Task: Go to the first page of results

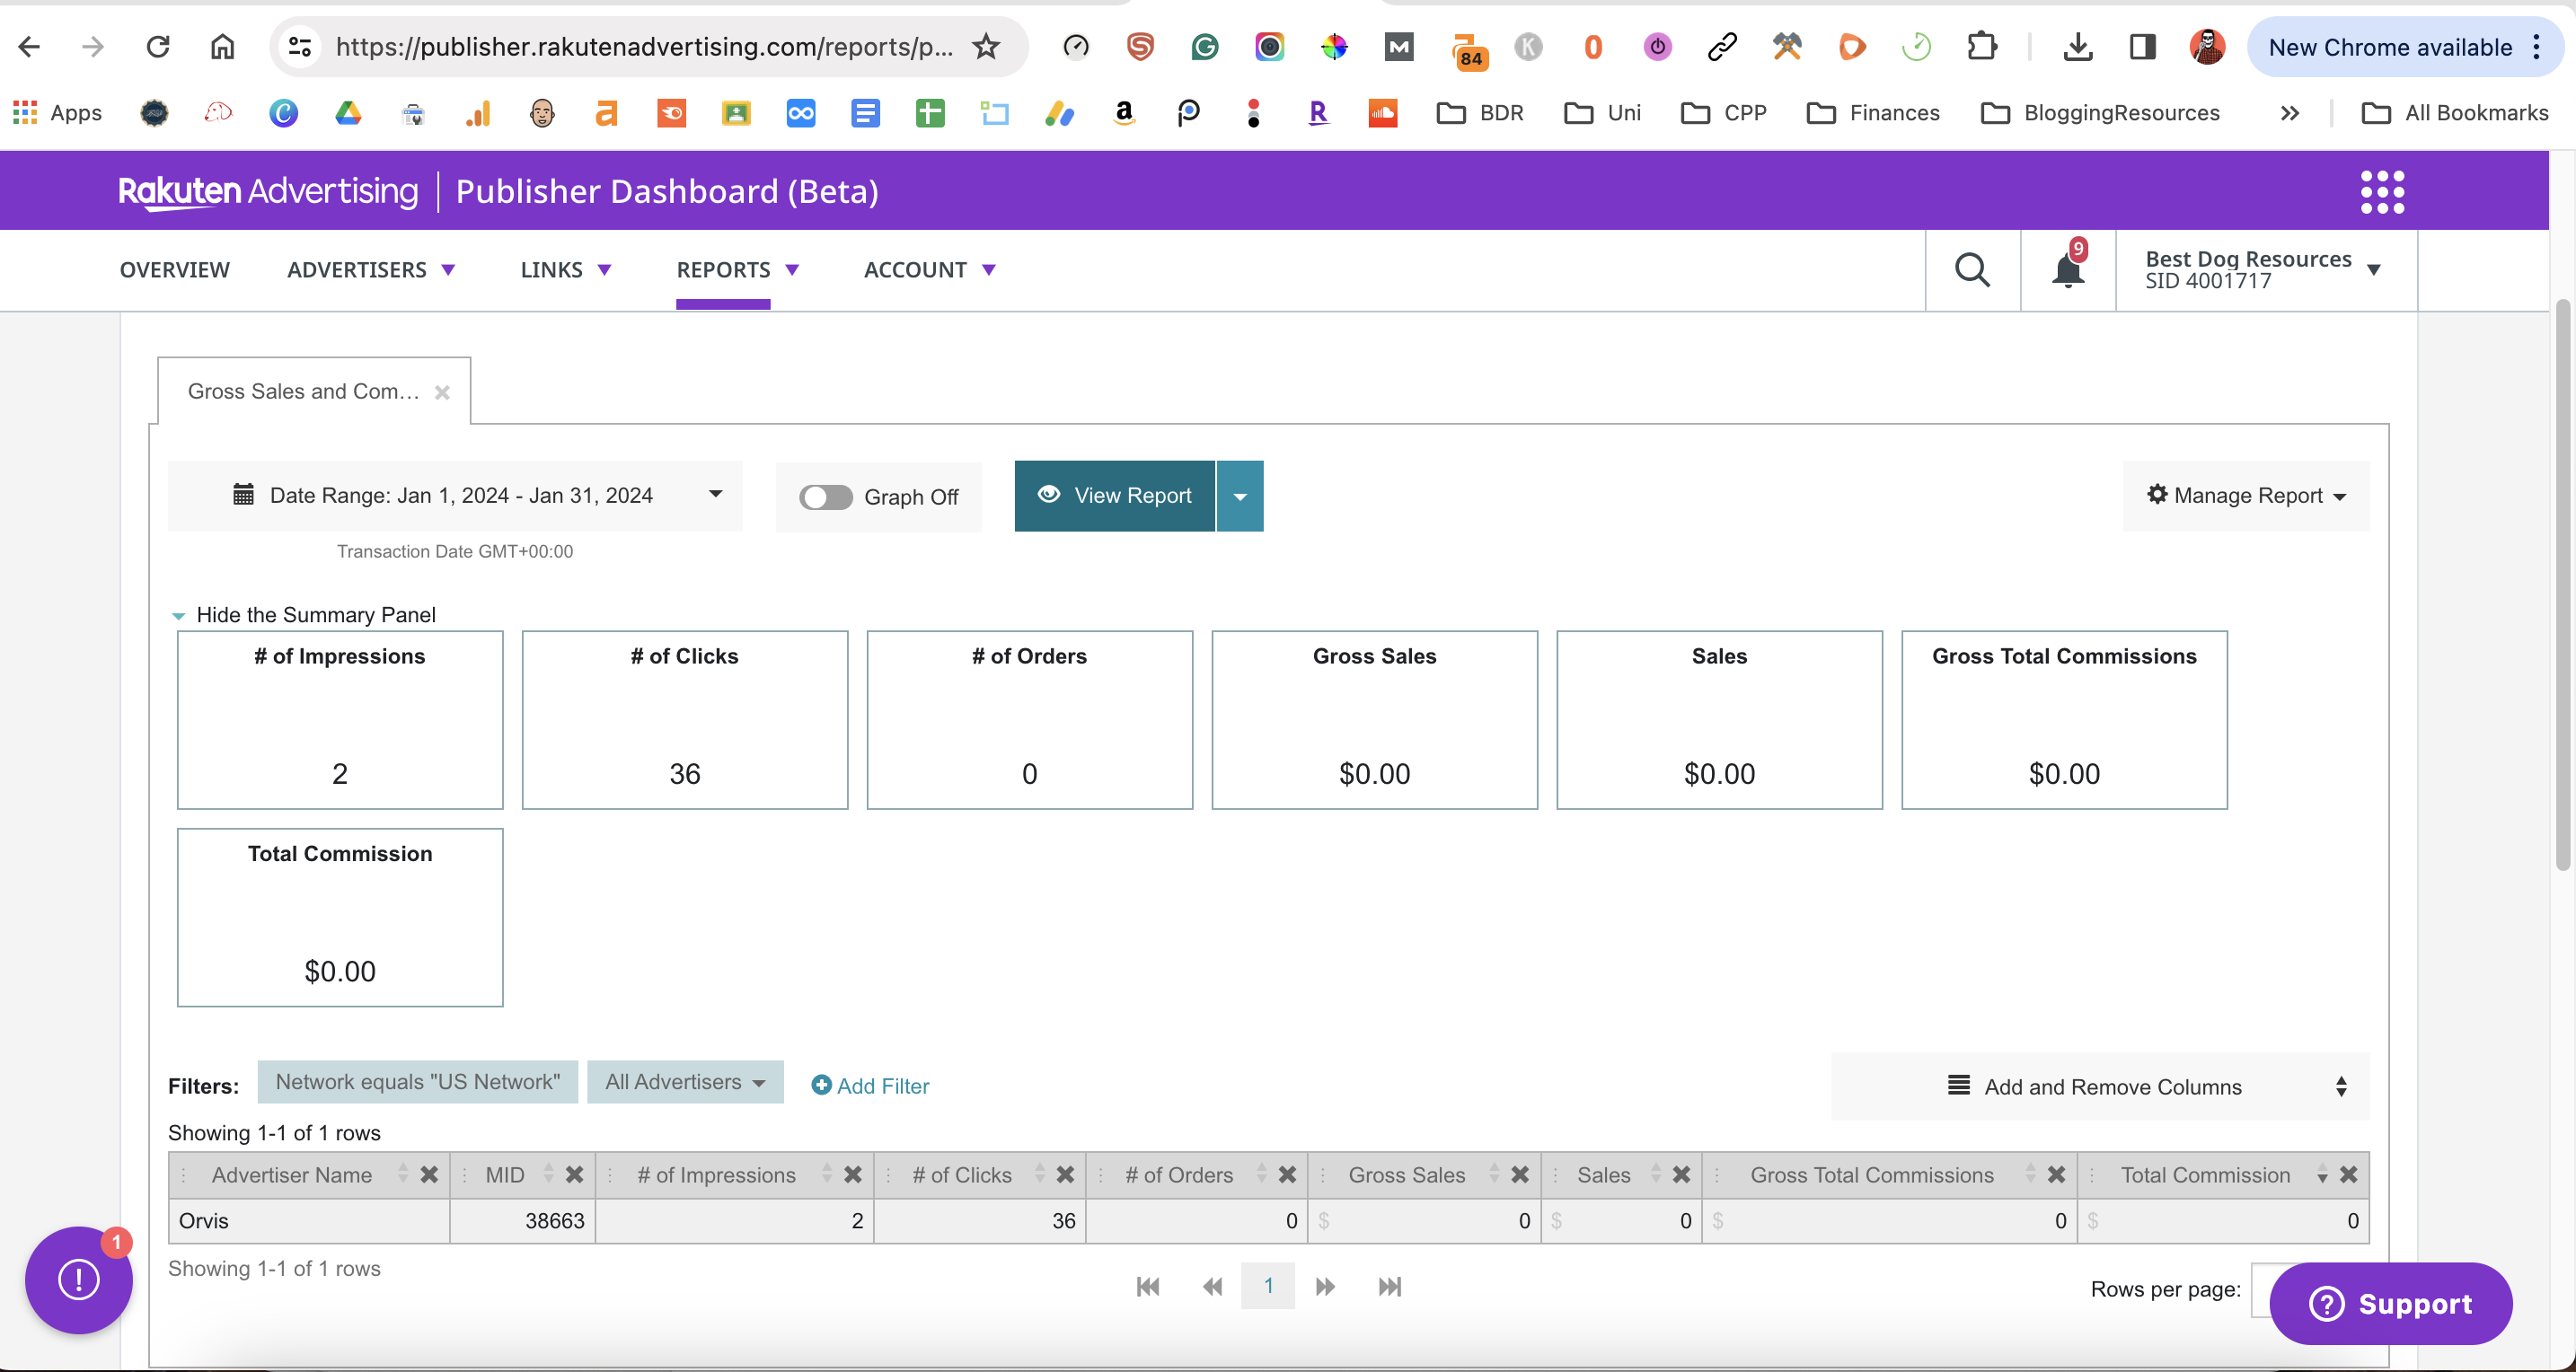Action: pos(1148,1287)
